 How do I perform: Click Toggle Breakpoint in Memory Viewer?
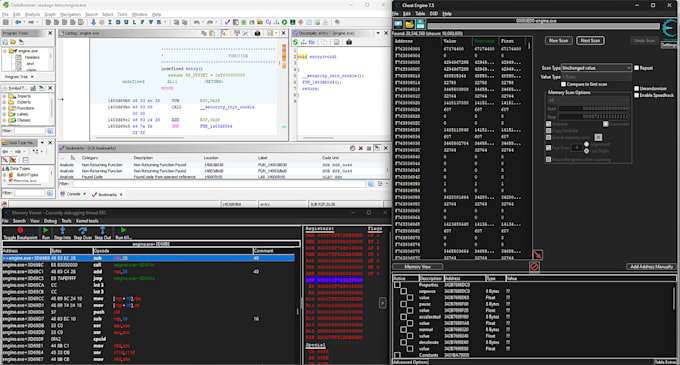[x=20, y=233]
